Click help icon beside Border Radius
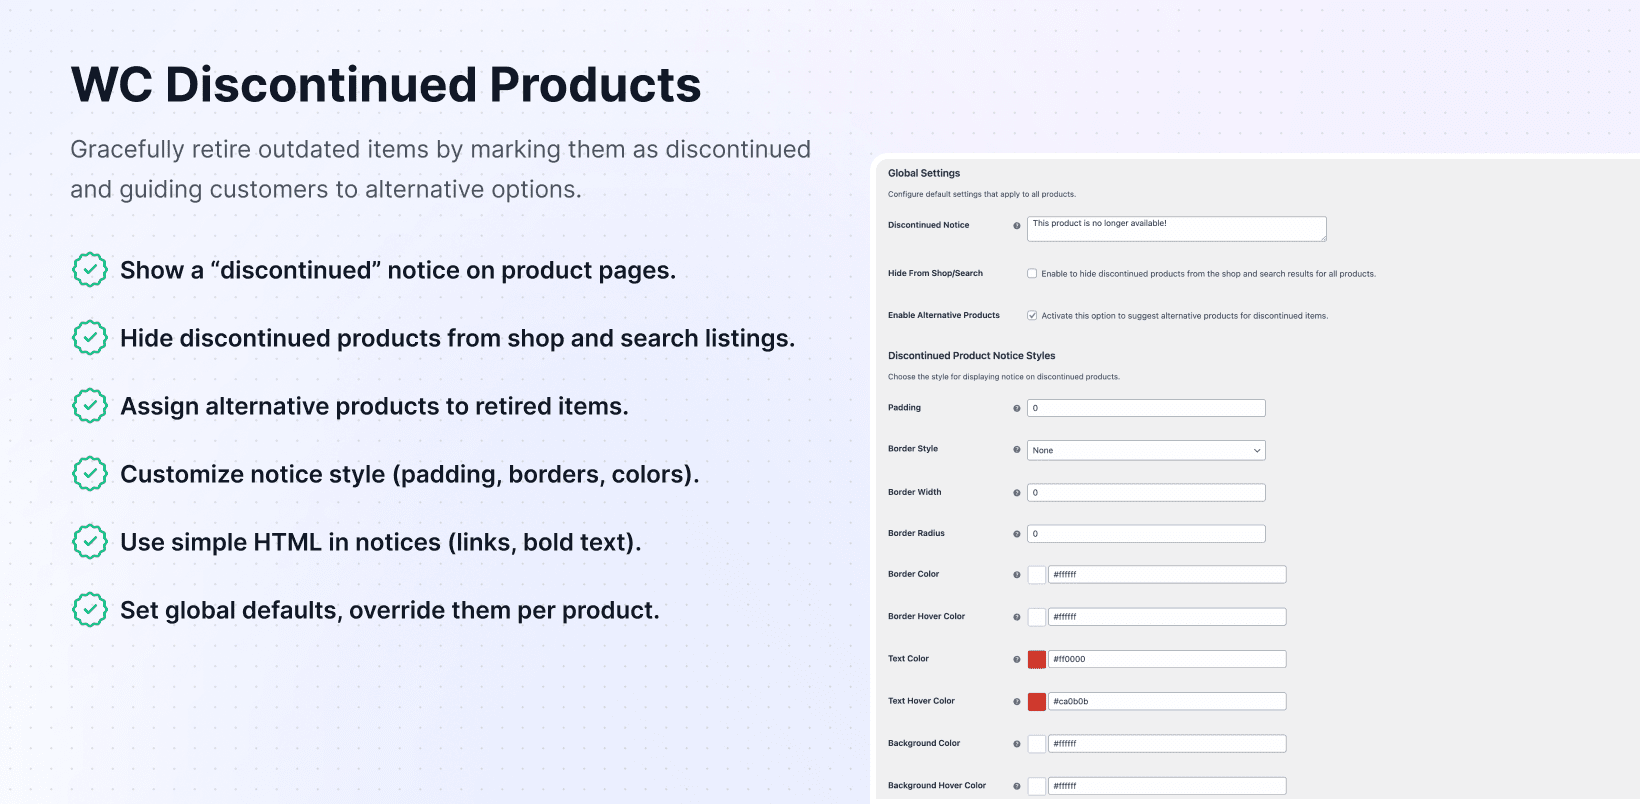1640x804 pixels. [1017, 534]
